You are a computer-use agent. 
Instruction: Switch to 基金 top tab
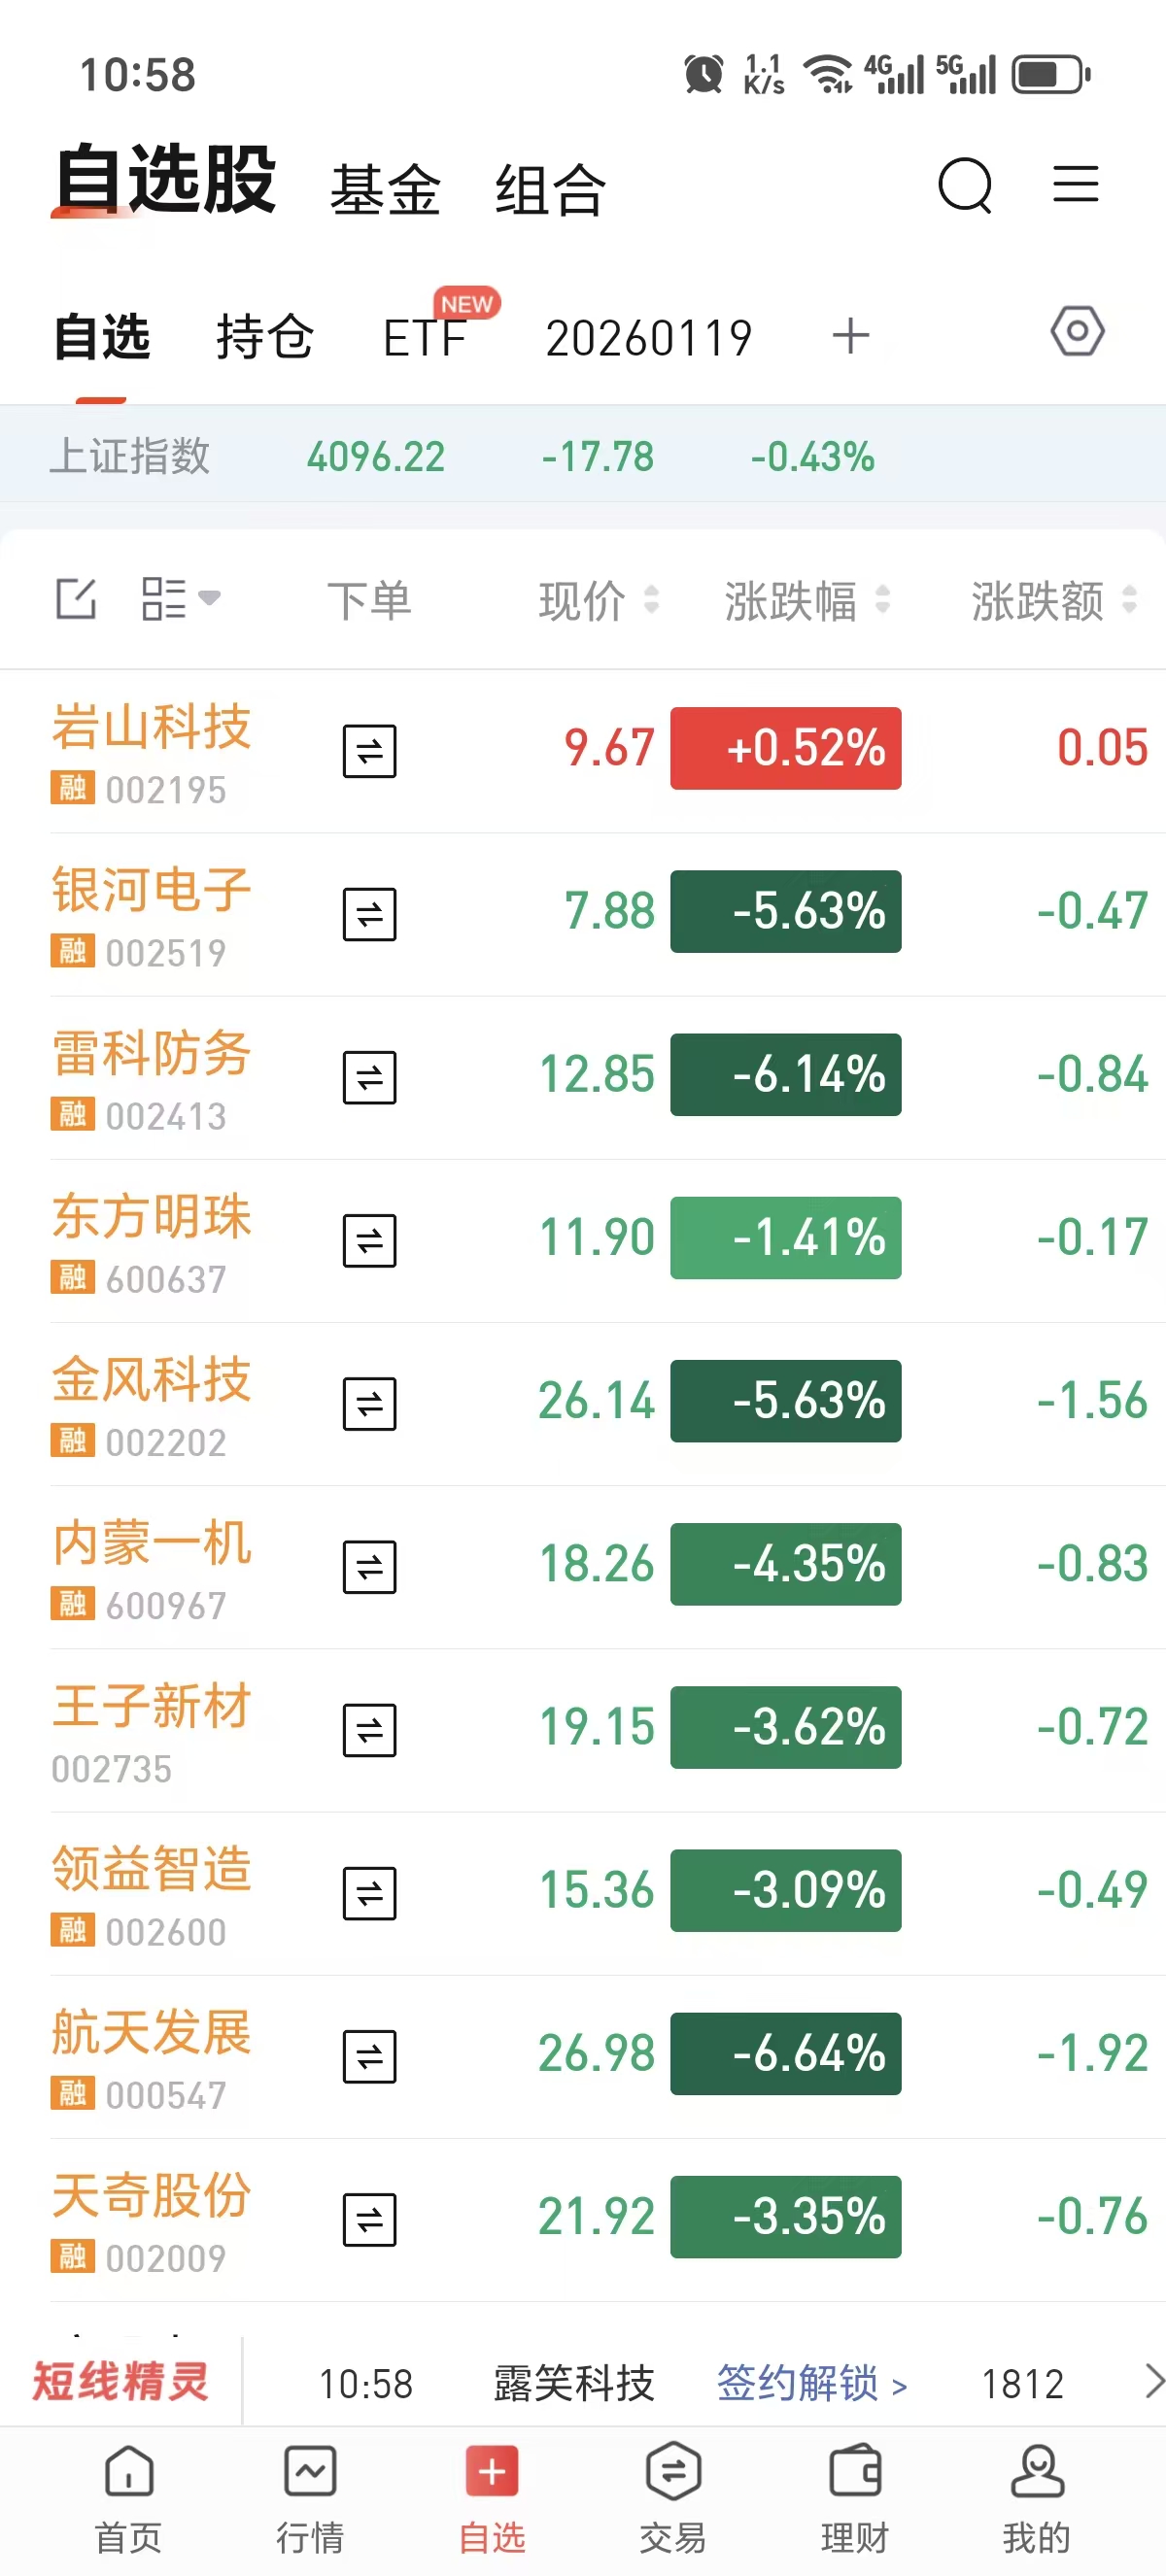pos(385,190)
